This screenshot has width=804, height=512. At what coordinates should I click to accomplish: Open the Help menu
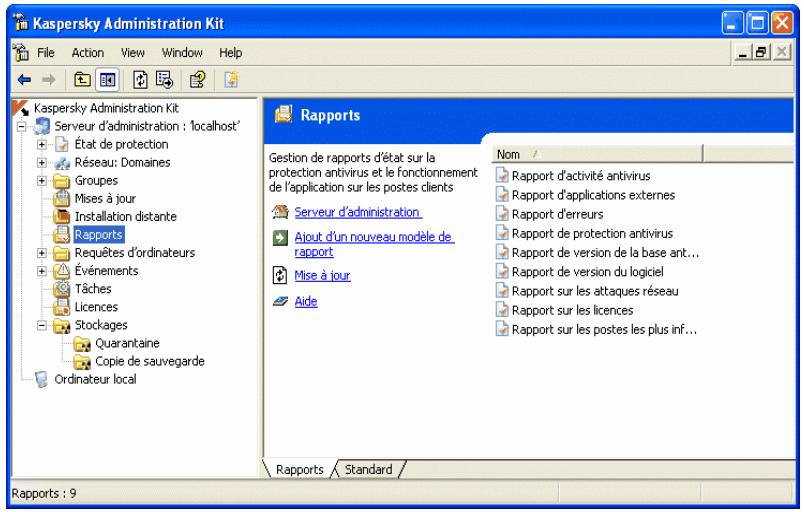click(x=231, y=53)
